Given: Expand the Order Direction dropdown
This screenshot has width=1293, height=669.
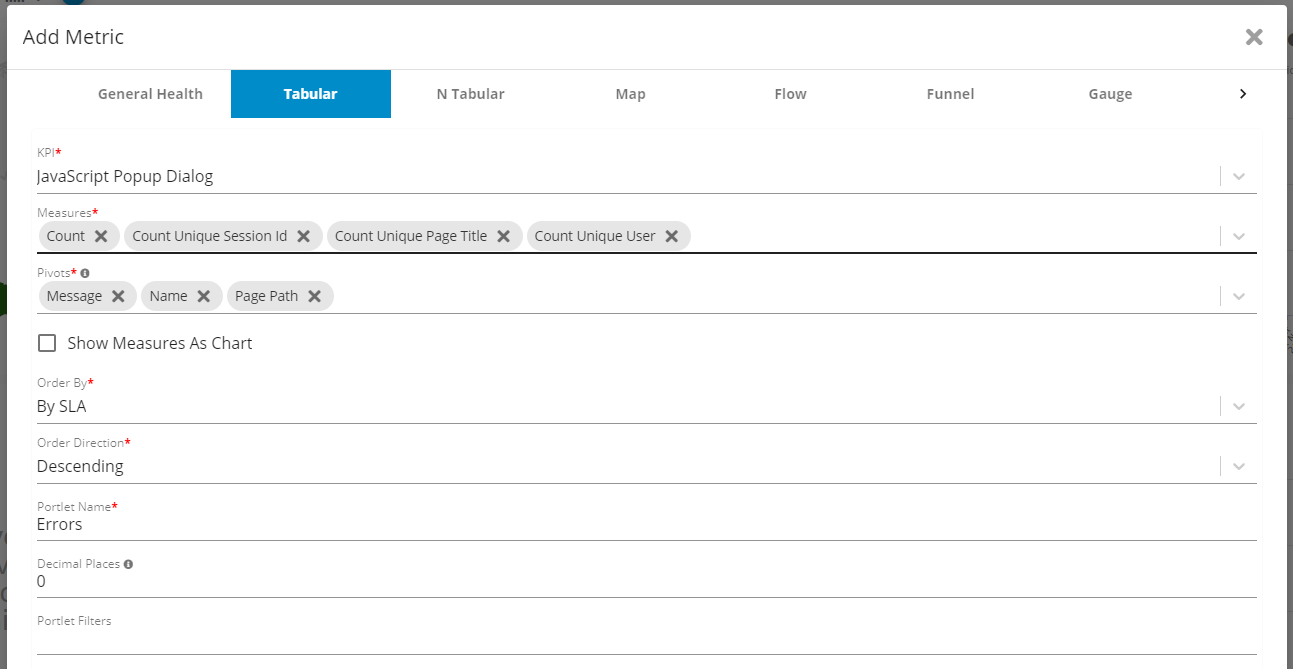Looking at the screenshot, I should tap(1239, 466).
